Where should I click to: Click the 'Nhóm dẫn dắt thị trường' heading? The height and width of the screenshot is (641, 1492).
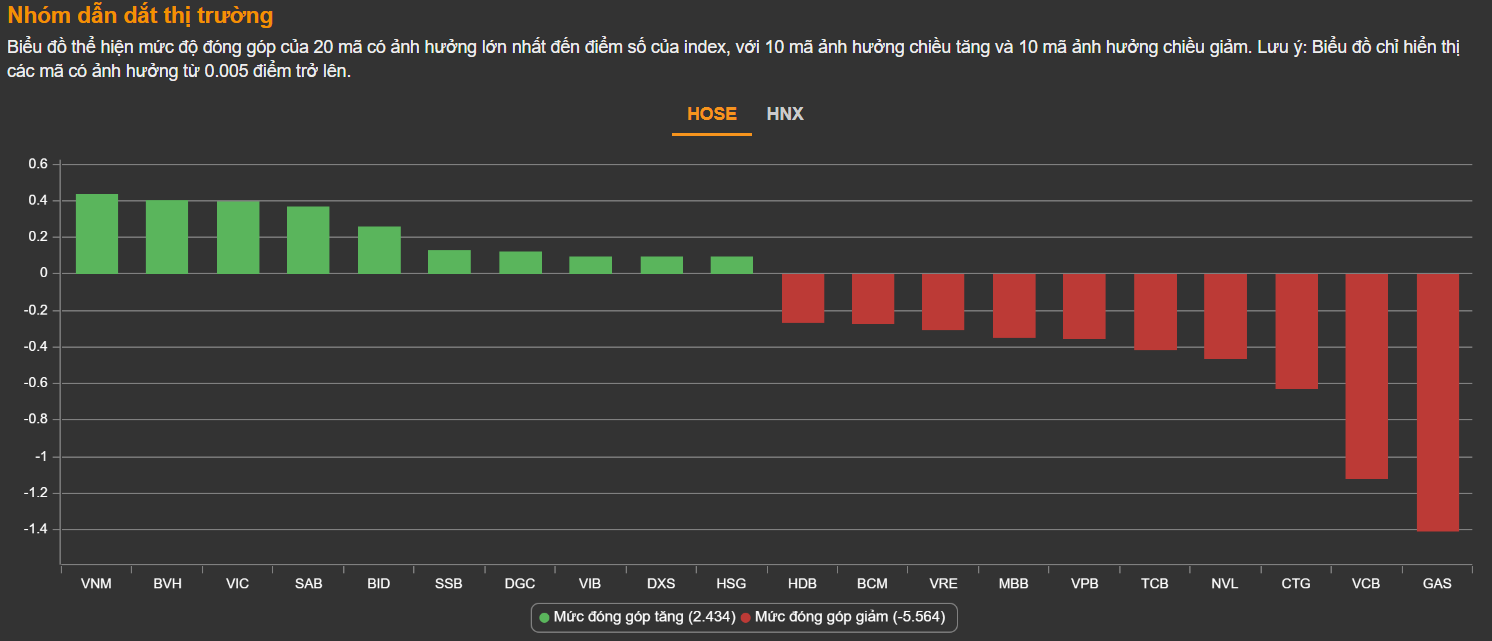pos(140,16)
